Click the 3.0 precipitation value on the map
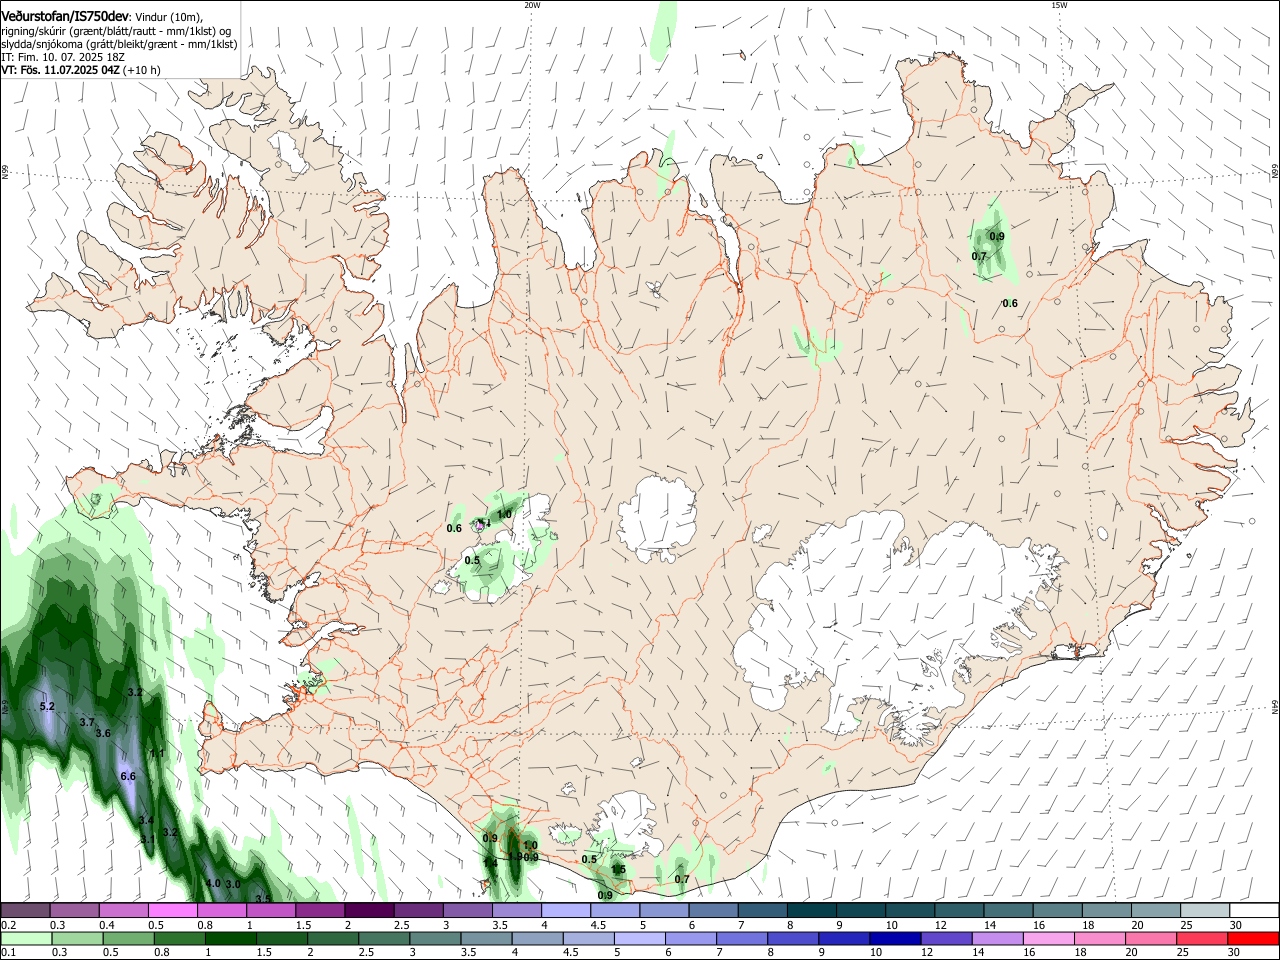This screenshot has height=960, width=1280. point(233,884)
